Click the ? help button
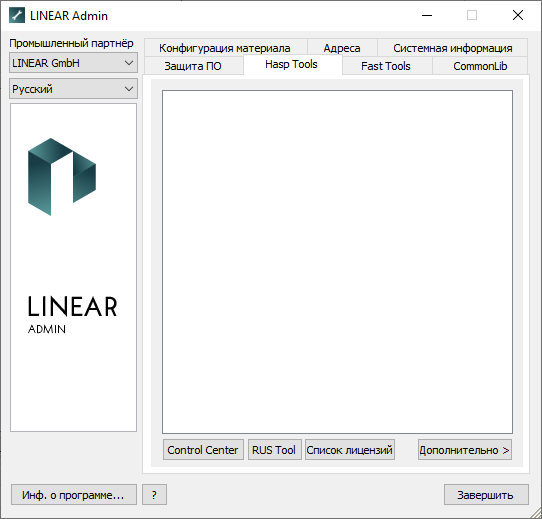Viewport: 542px width, 519px height. click(154, 495)
